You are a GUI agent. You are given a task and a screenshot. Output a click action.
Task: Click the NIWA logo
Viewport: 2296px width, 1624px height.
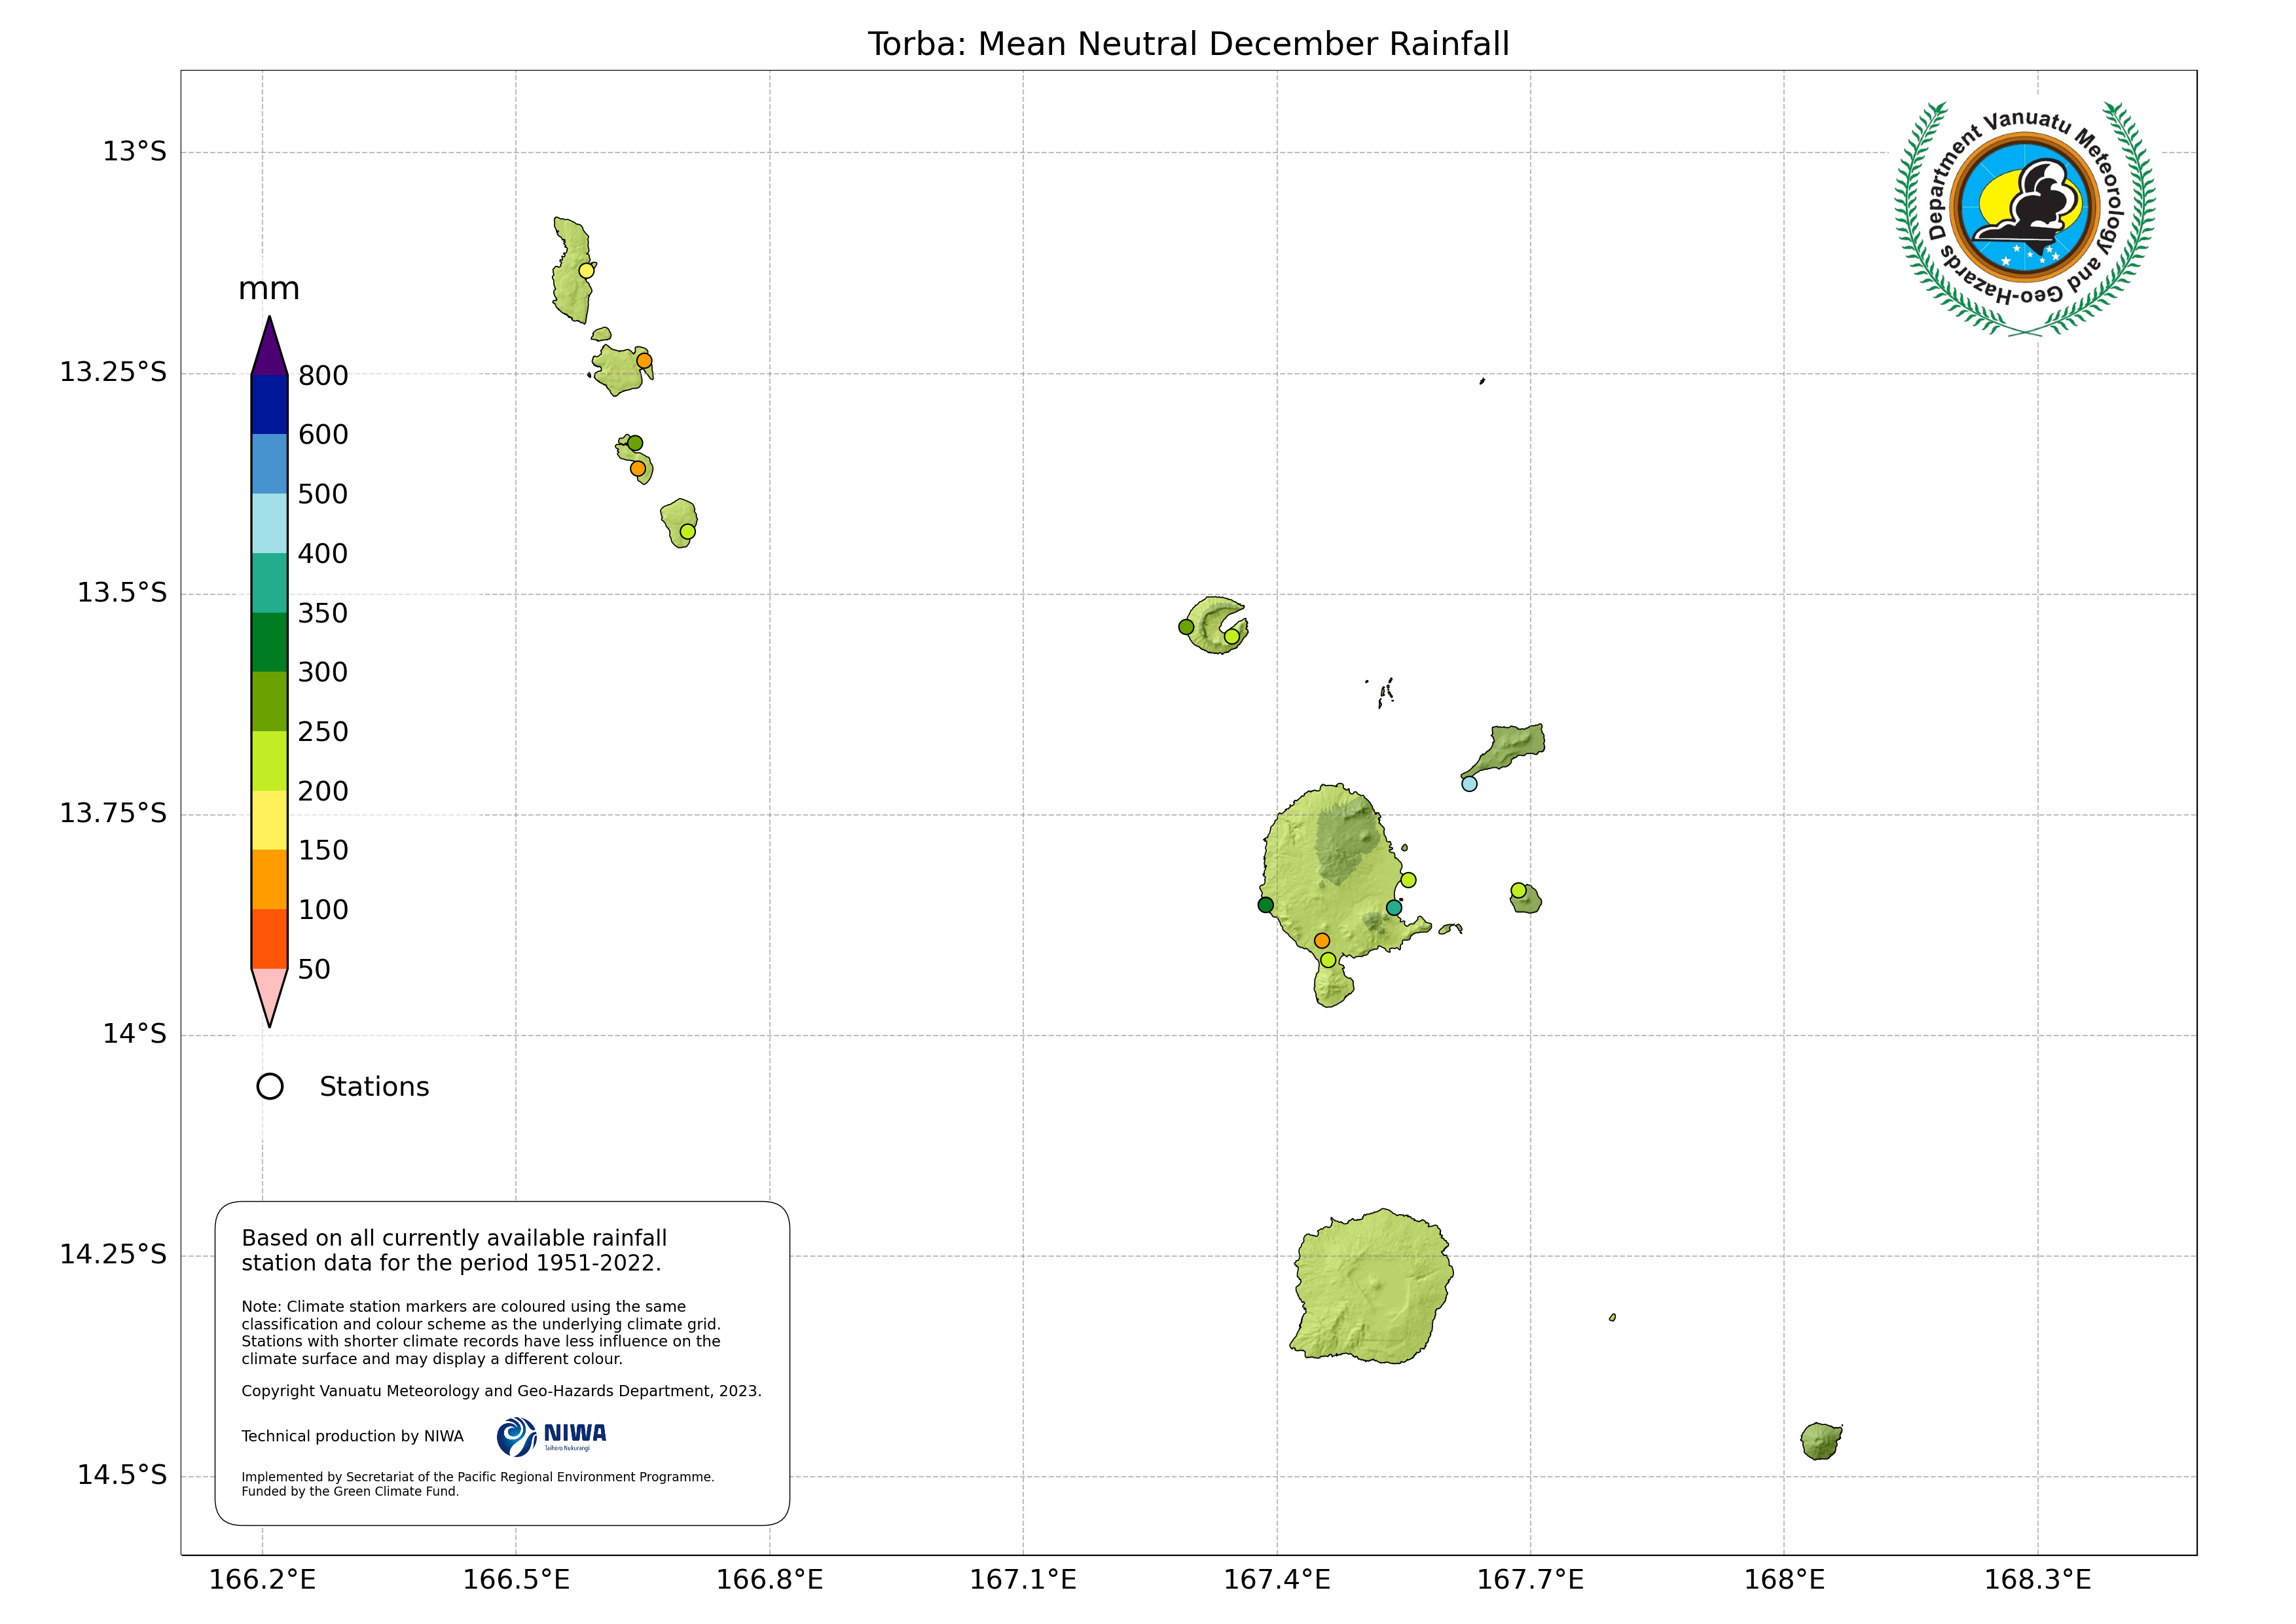551,1436
